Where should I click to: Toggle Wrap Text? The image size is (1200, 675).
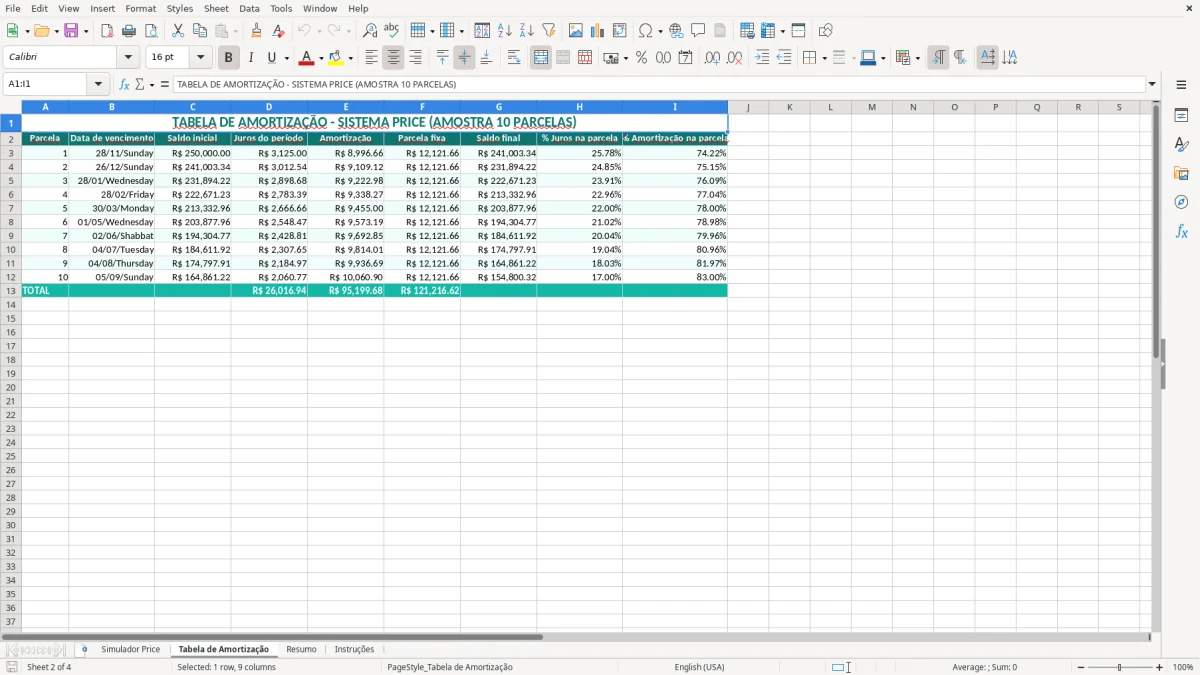514,58
